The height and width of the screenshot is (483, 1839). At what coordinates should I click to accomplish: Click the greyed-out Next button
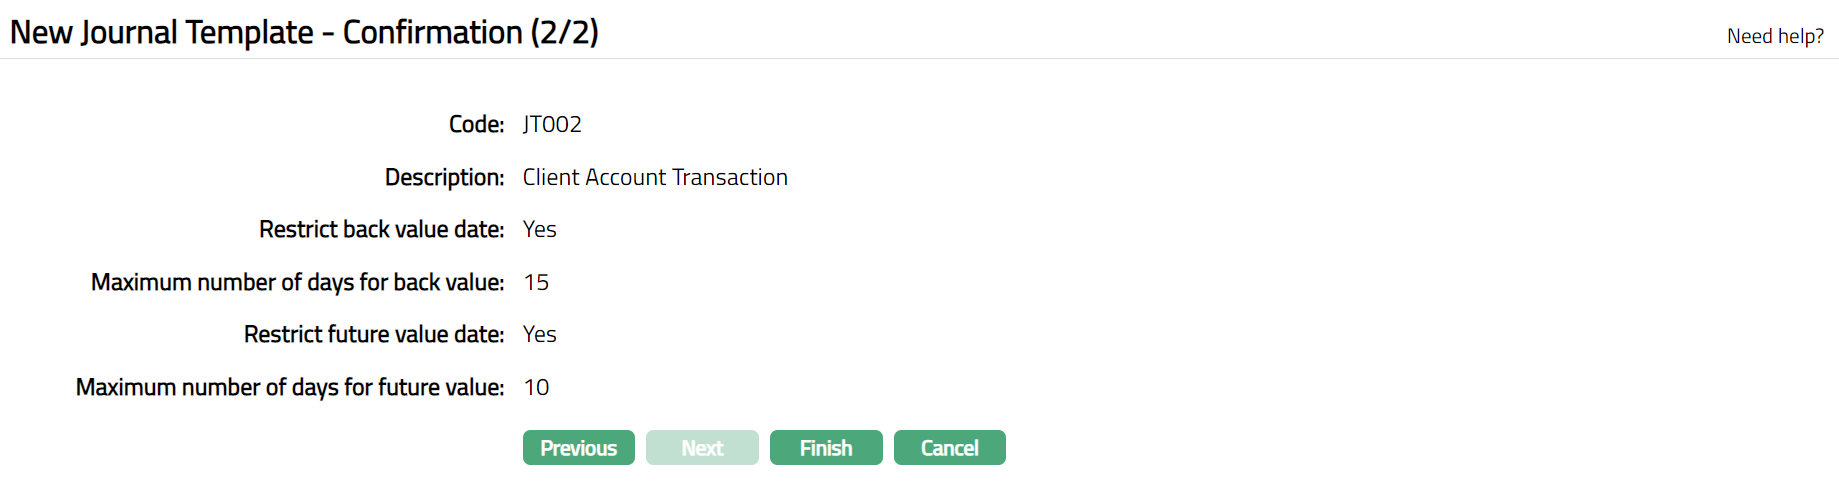tap(702, 448)
